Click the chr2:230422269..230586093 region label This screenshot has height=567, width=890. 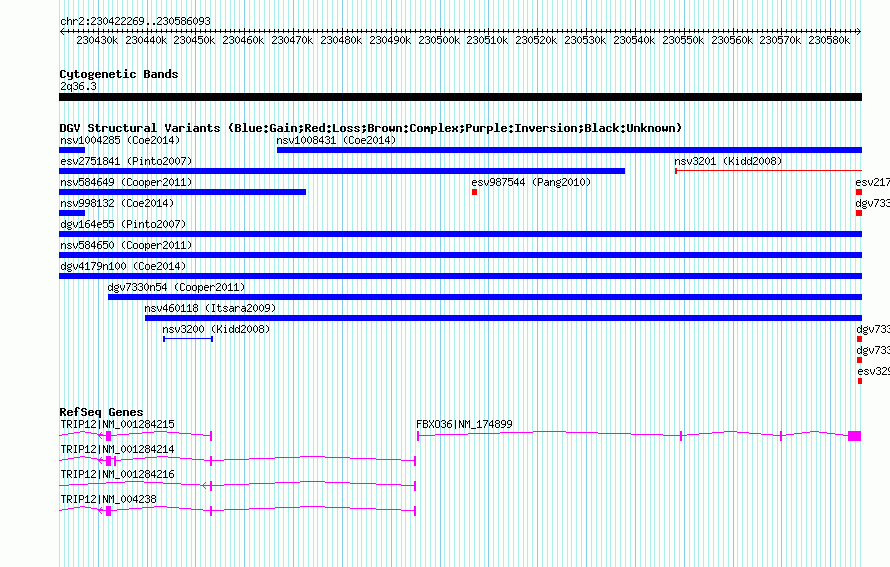point(135,21)
